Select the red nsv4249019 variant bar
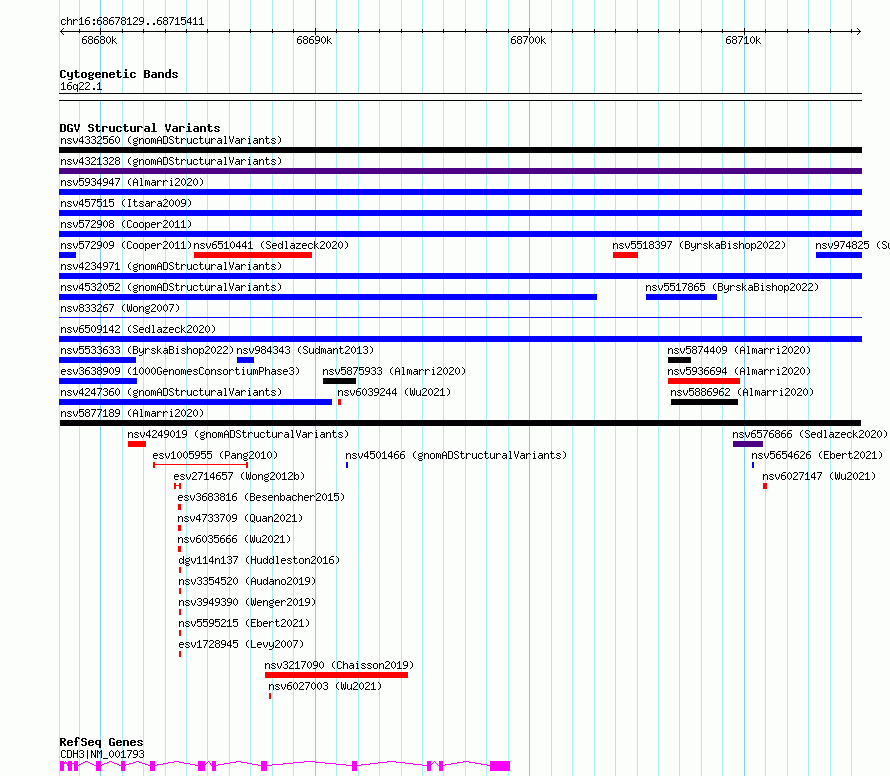Viewport: 890px width, 776px height. click(x=137, y=444)
